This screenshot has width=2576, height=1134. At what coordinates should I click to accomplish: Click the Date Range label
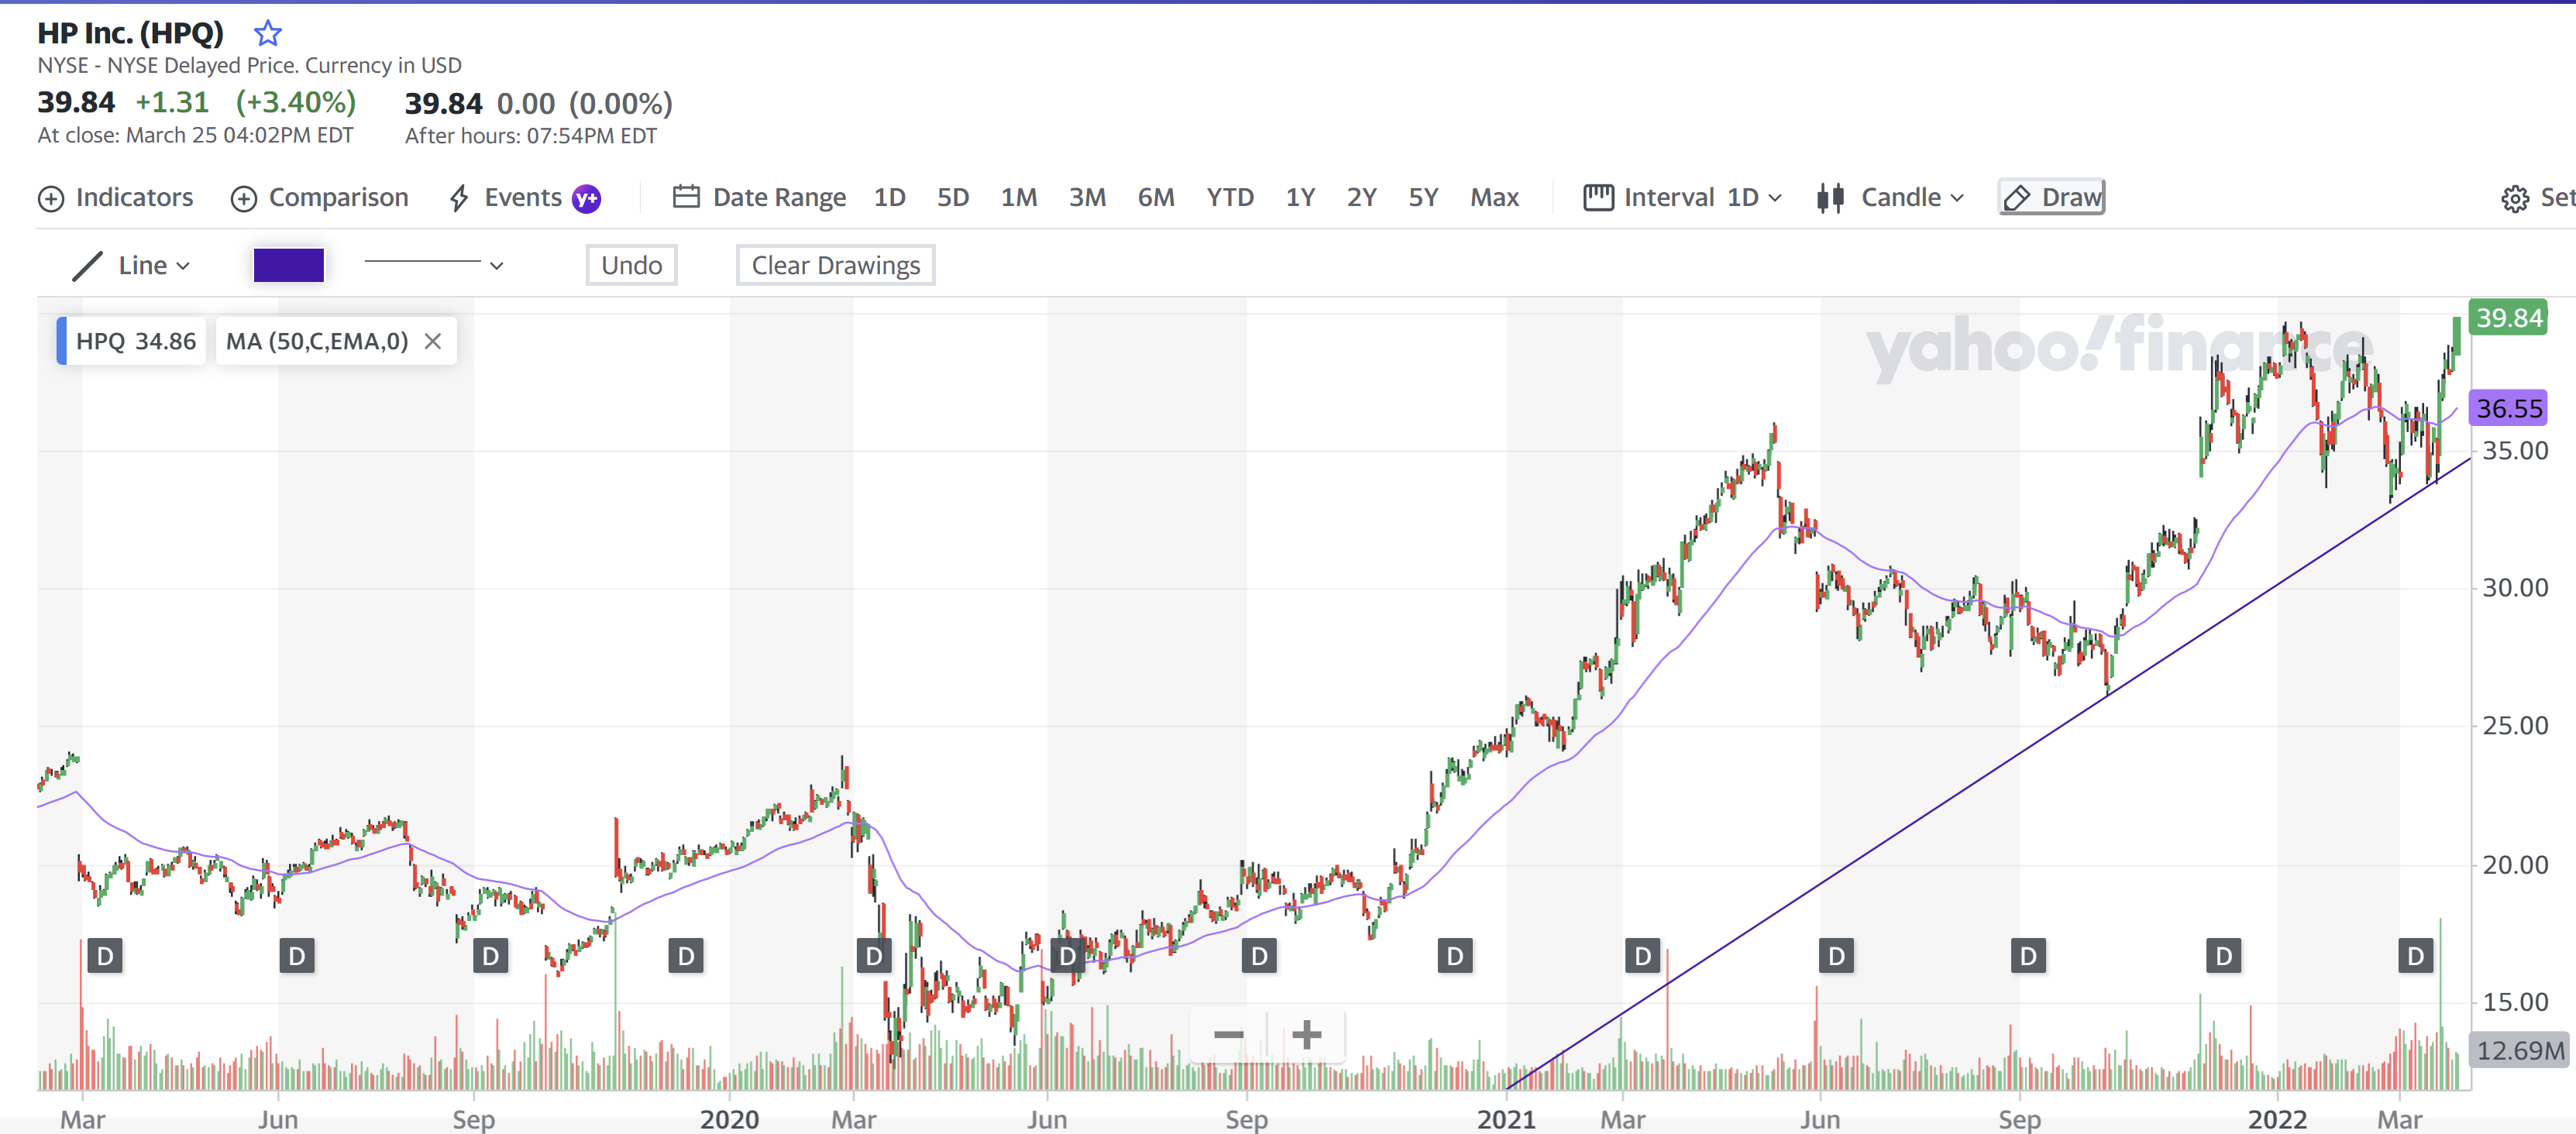pos(779,198)
